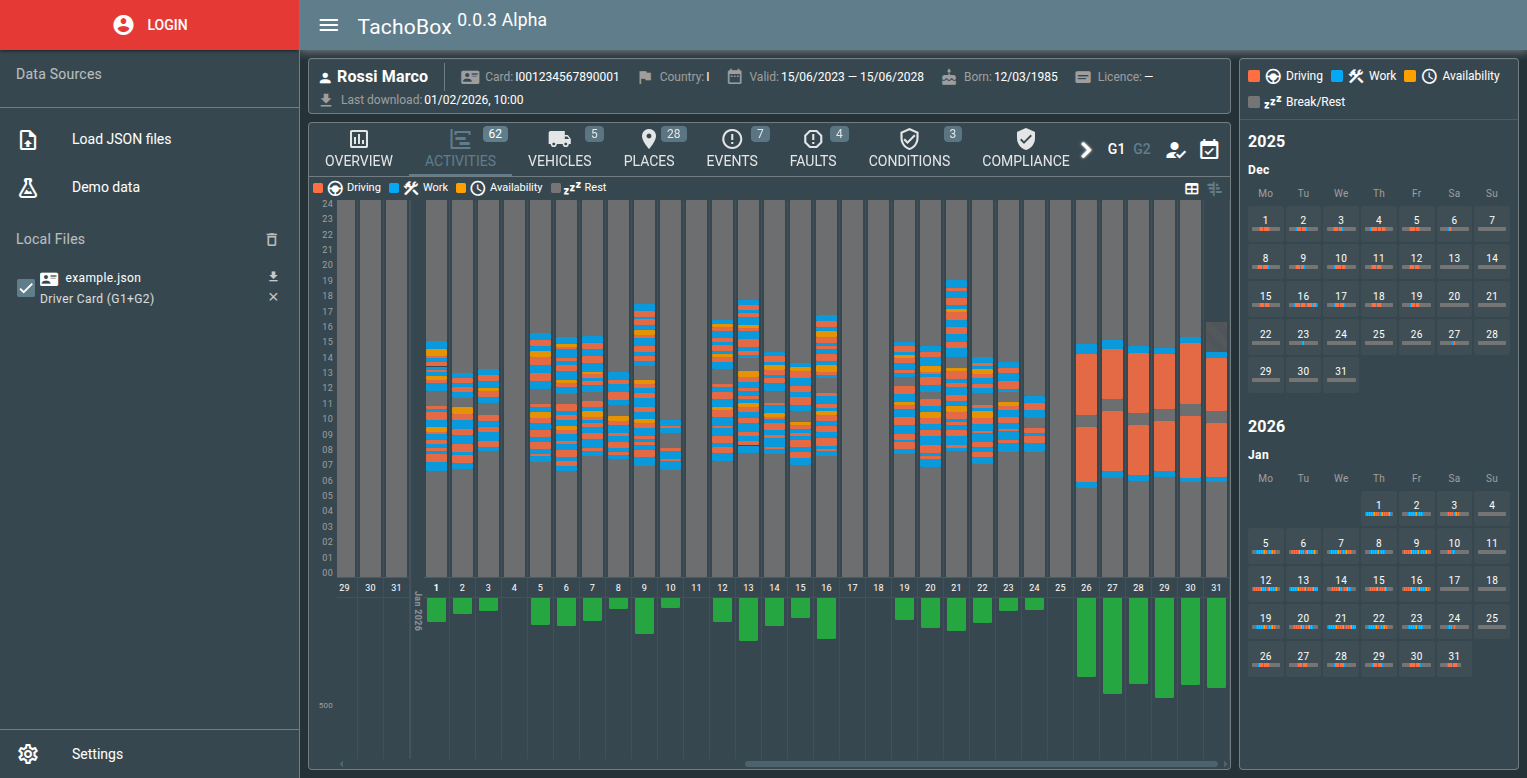This screenshot has width=1527, height=778.
Task: Remove example.json with the X icon
Action: (x=273, y=298)
